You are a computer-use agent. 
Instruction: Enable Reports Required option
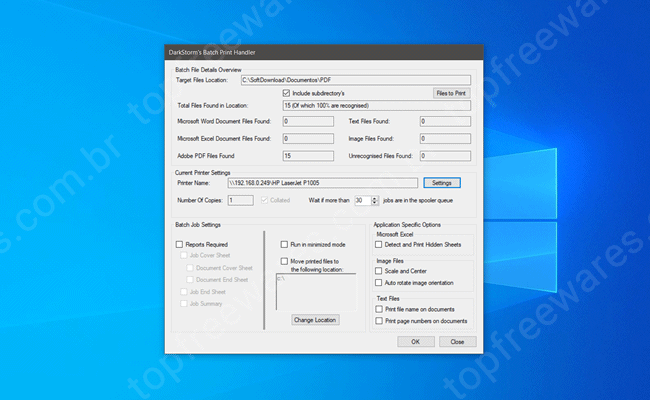point(180,244)
